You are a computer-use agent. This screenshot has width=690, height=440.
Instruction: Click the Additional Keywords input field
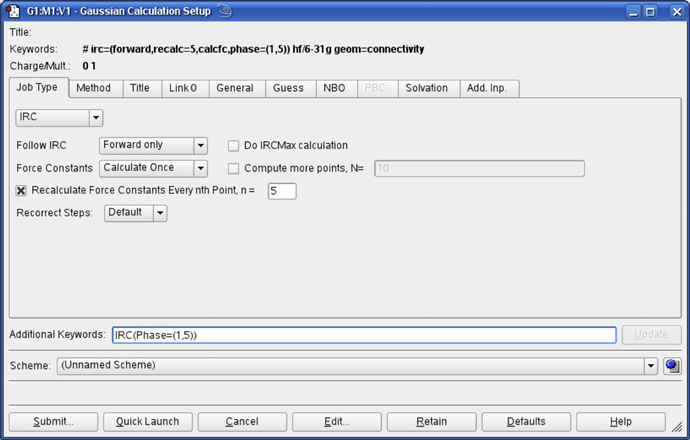click(364, 335)
